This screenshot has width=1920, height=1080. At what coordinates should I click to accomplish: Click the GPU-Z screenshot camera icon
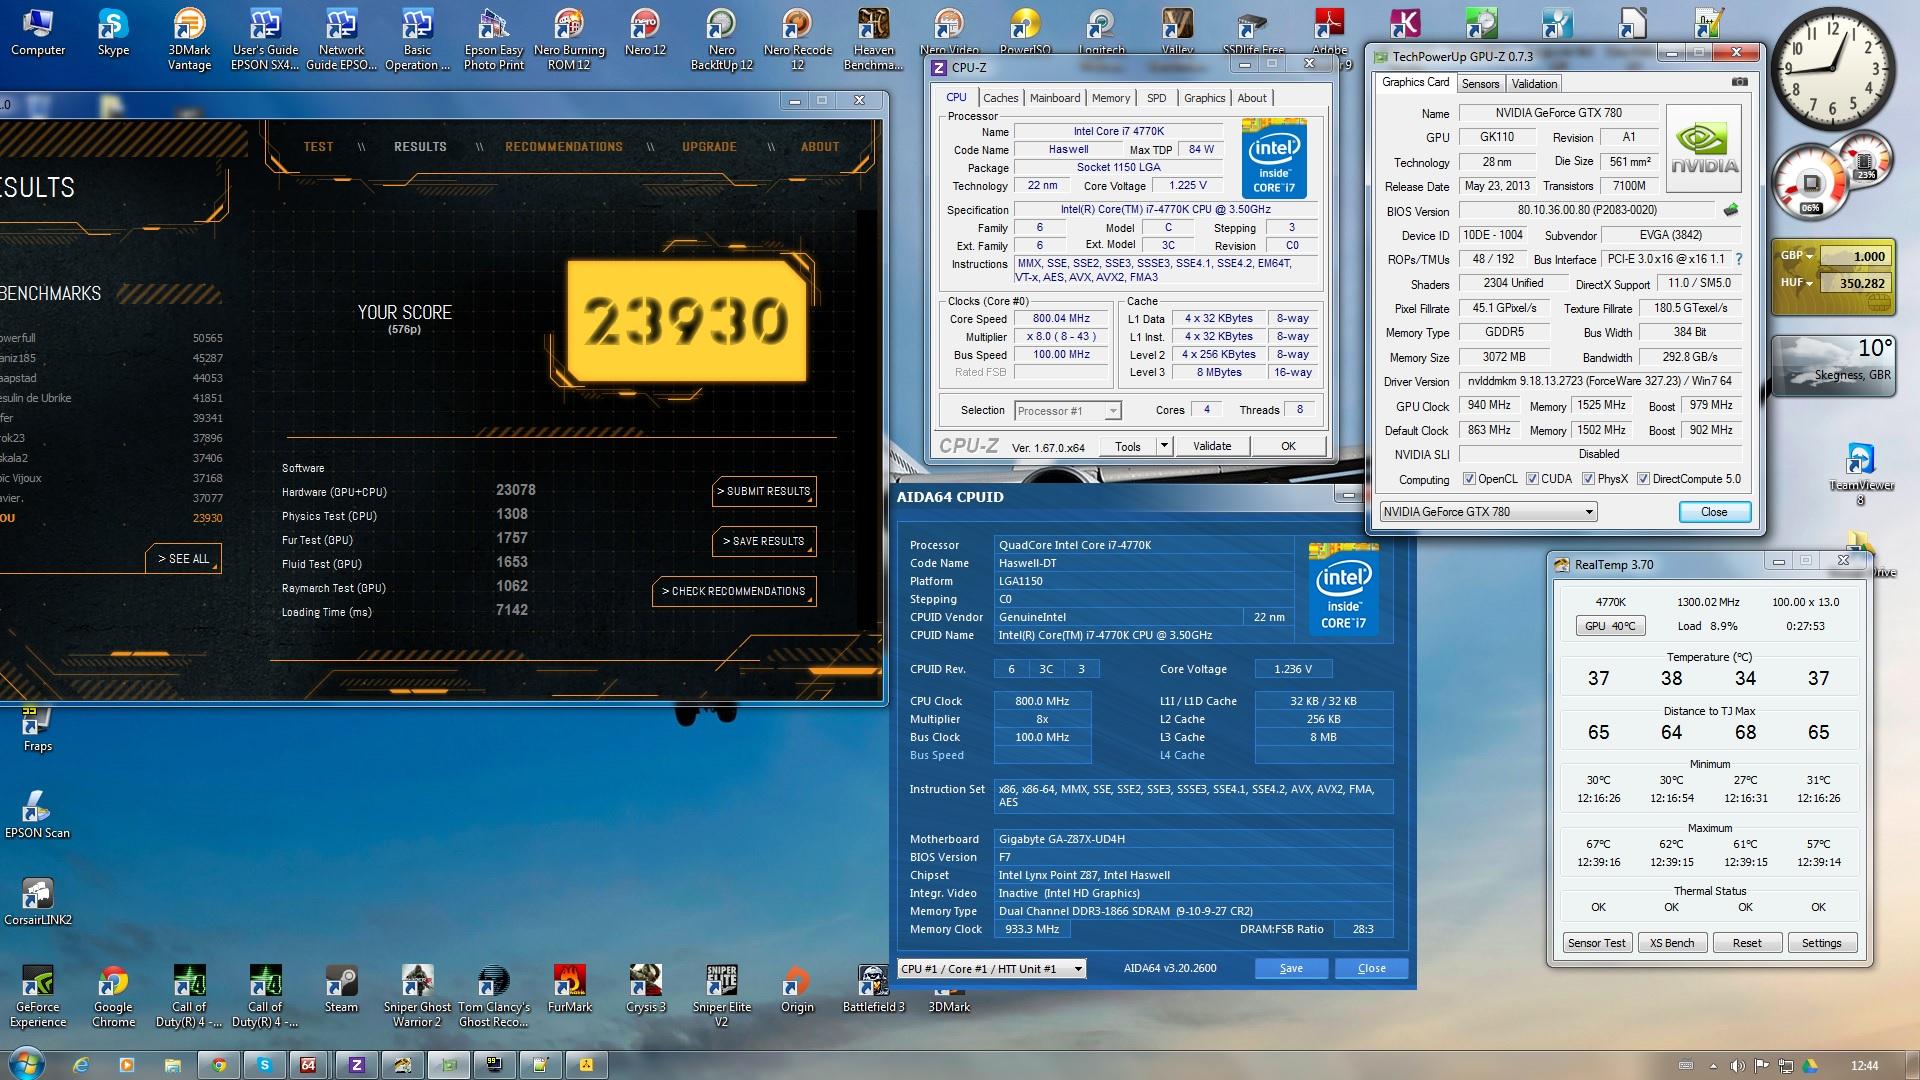[1739, 82]
